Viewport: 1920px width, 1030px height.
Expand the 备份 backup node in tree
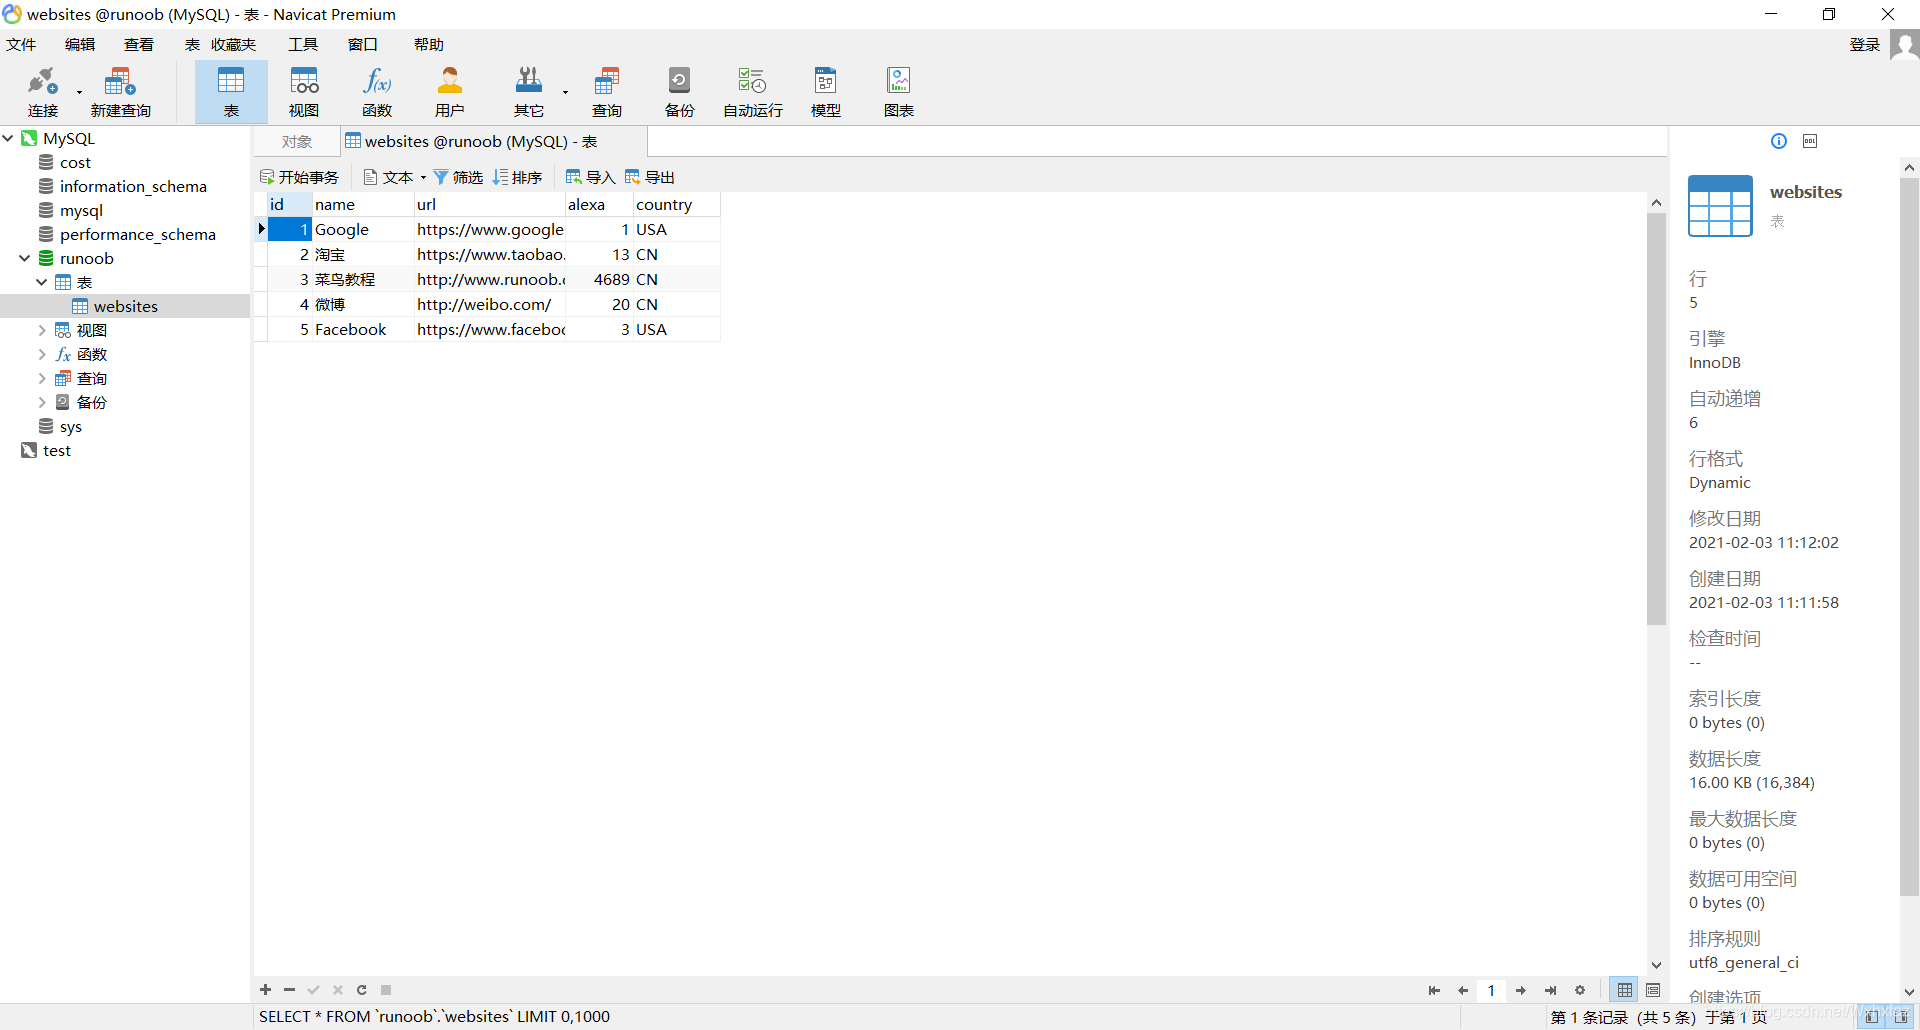click(x=41, y=402)
